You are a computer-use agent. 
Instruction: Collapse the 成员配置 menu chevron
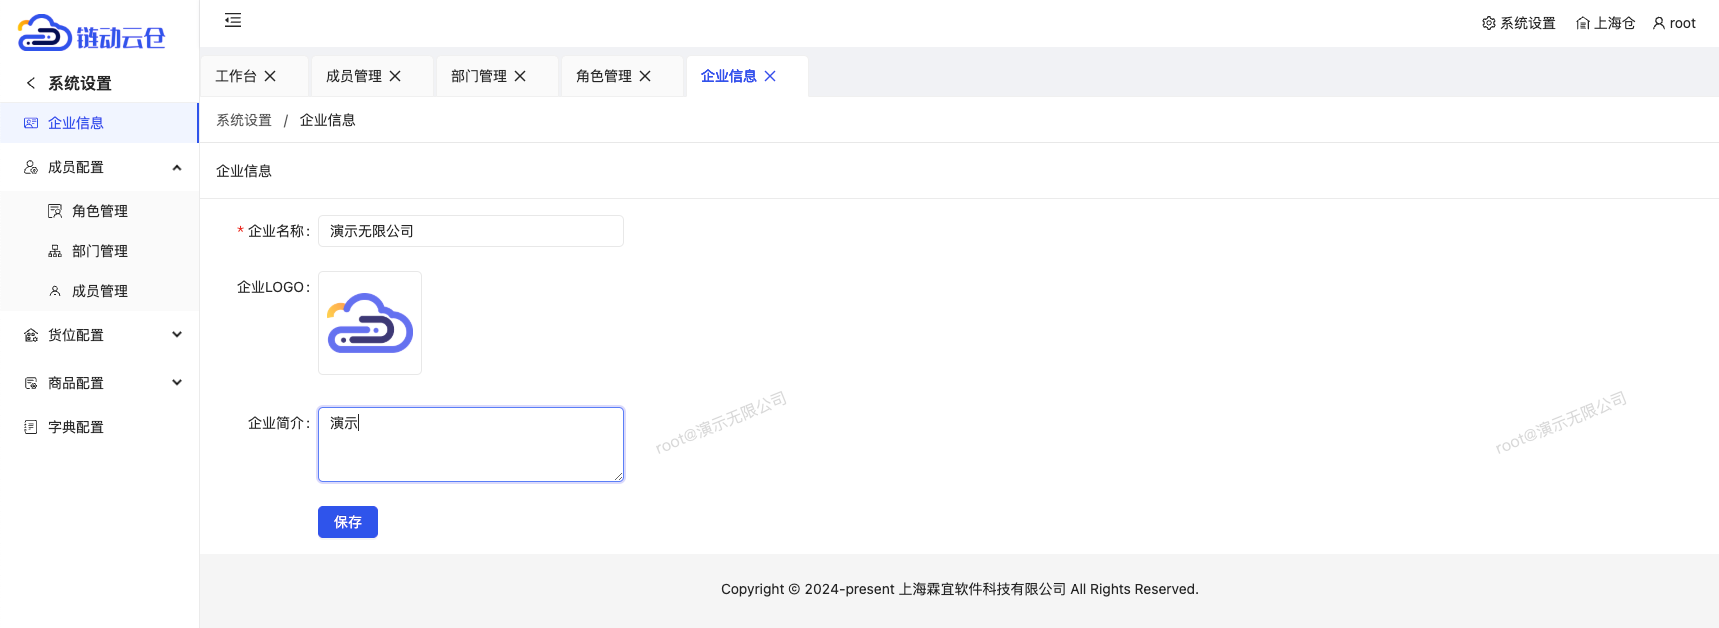[177, 167]
